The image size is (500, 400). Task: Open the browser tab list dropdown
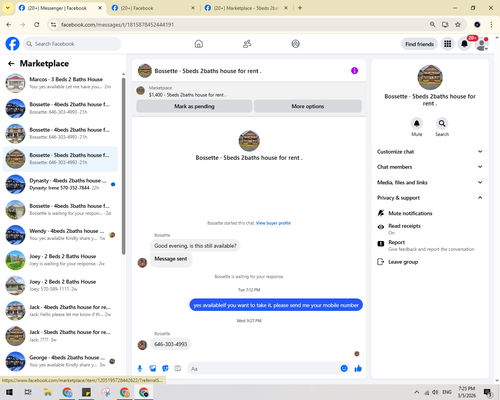[8, 8]
